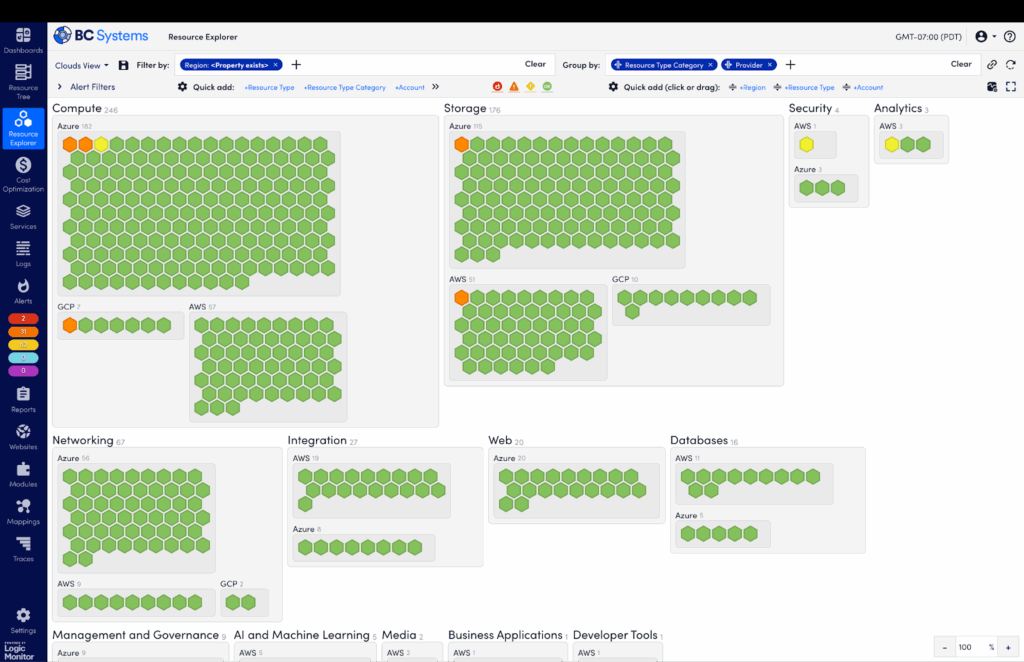Open Resource Tree in the sidebar
The image size is (1024, 662).
click(x=23, y=78)
